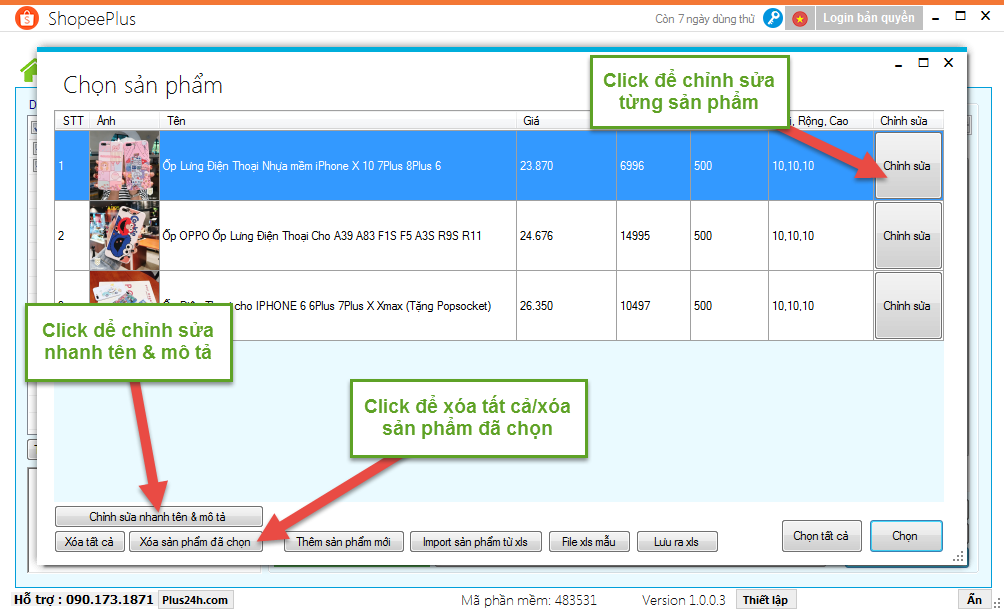
Task: Open the first product's phone case thumbnail
Action: tap(124, 166)
